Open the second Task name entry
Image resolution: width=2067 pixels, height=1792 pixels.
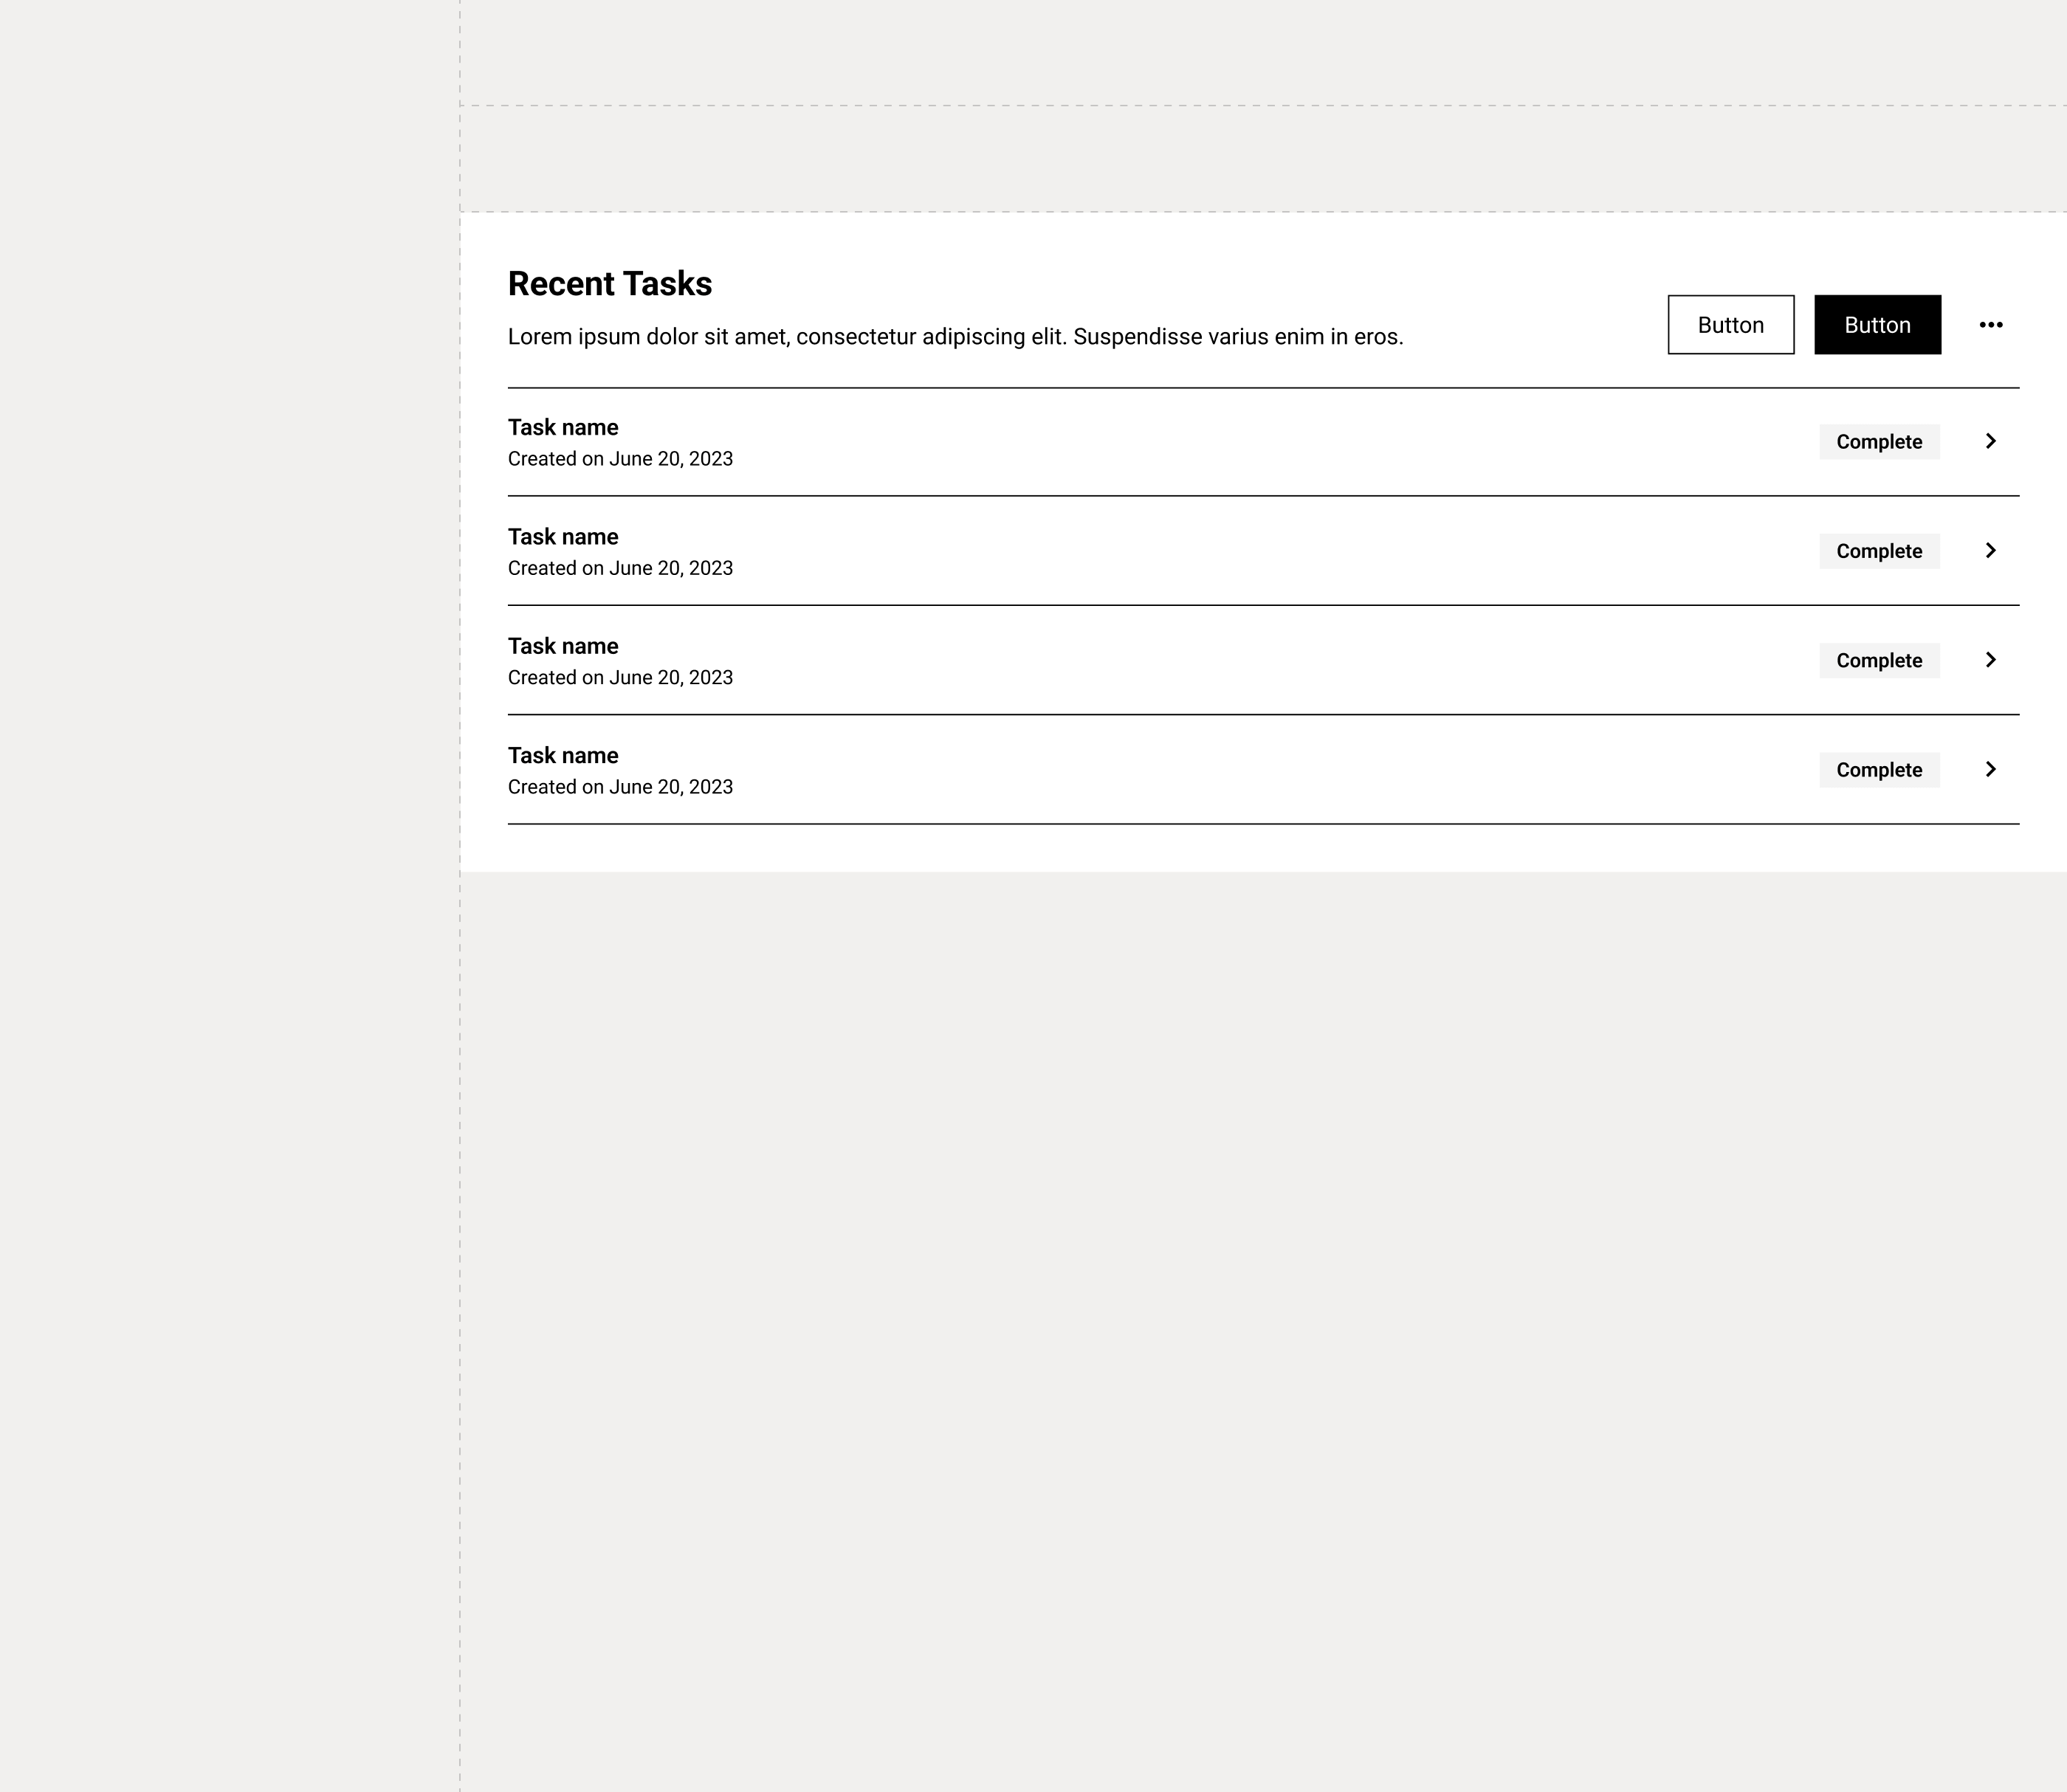pos(563,537)
